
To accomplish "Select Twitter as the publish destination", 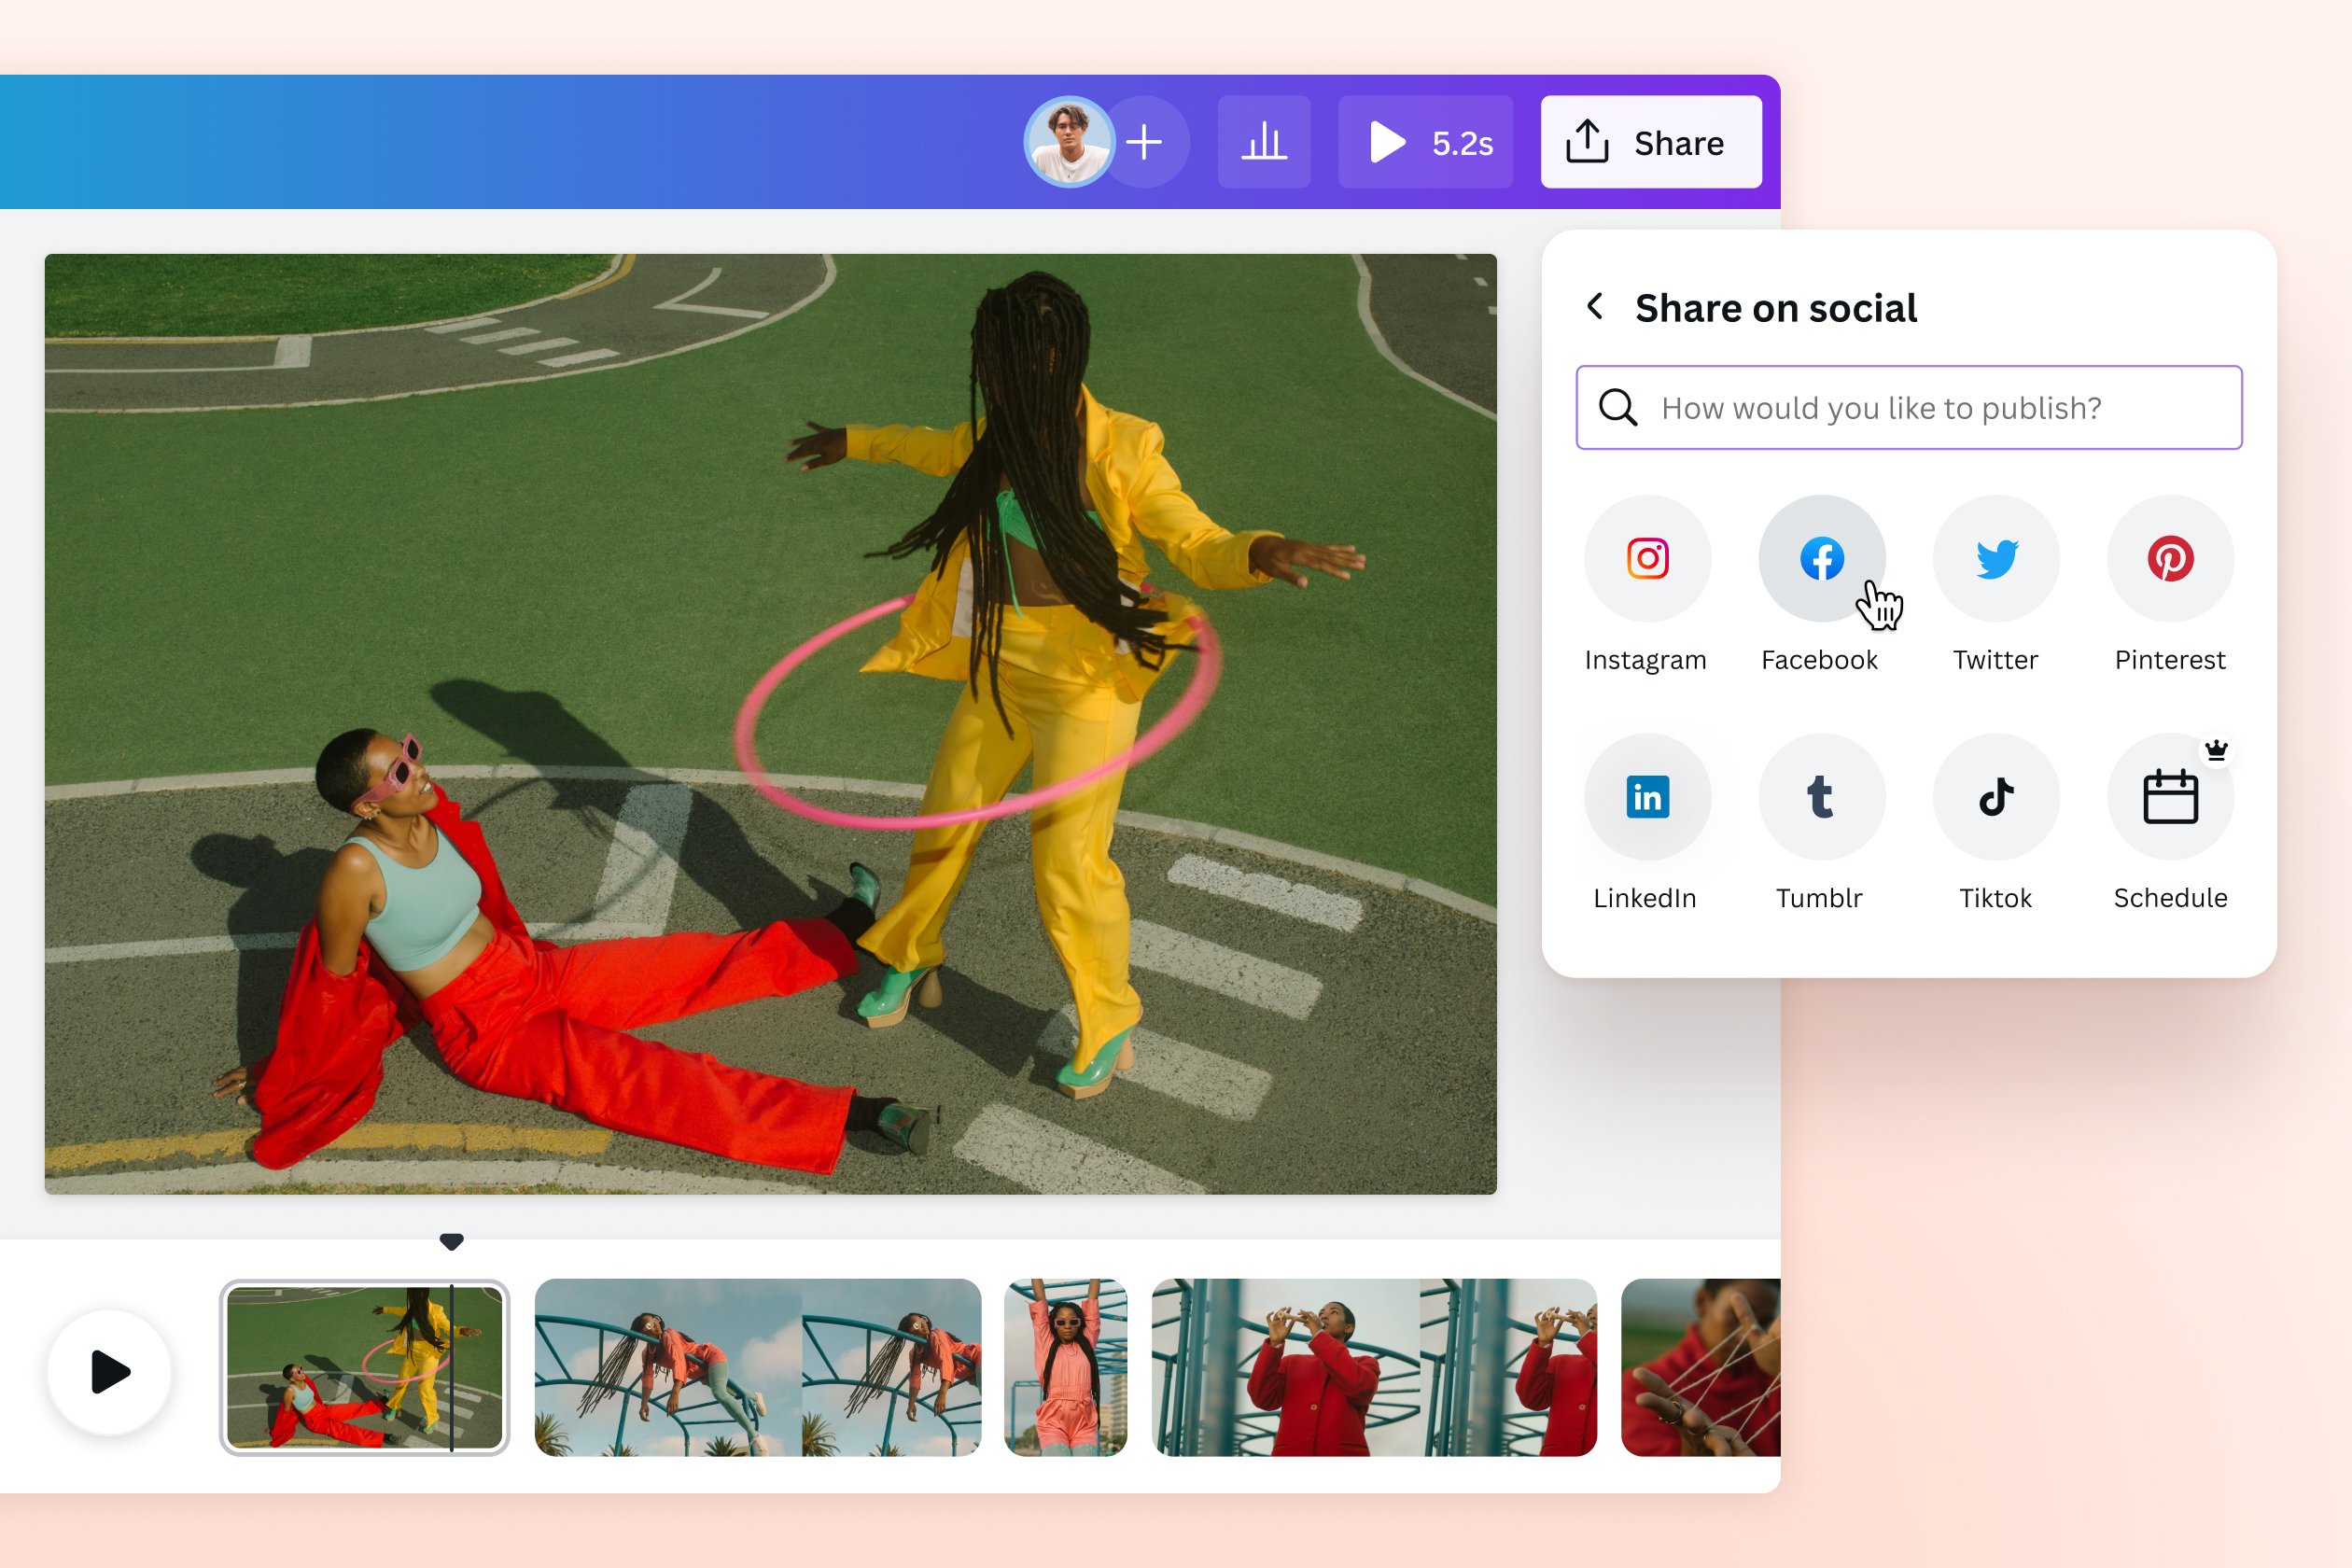I will pyautogui.click(x=1995, y=558).
